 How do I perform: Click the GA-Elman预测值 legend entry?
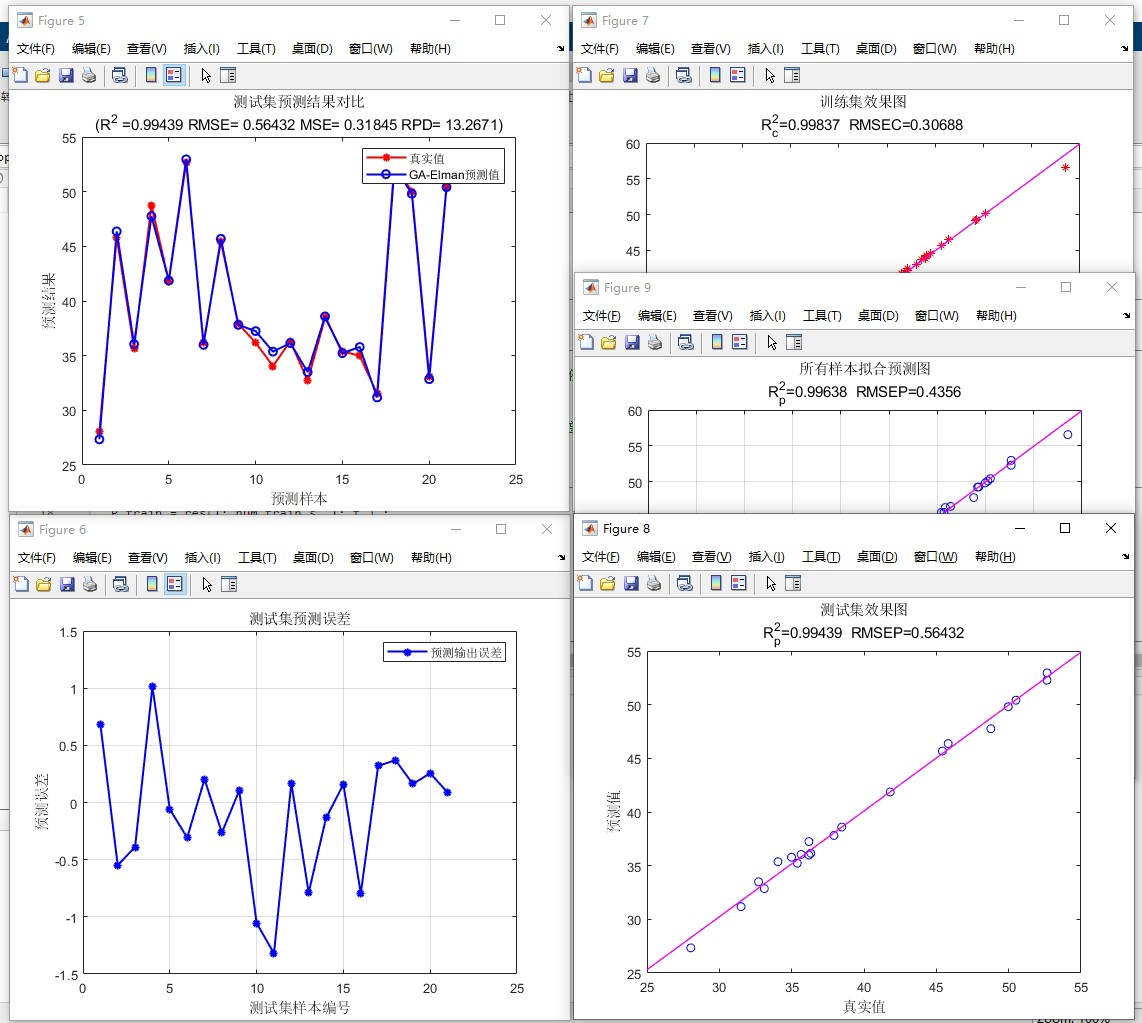433,175
